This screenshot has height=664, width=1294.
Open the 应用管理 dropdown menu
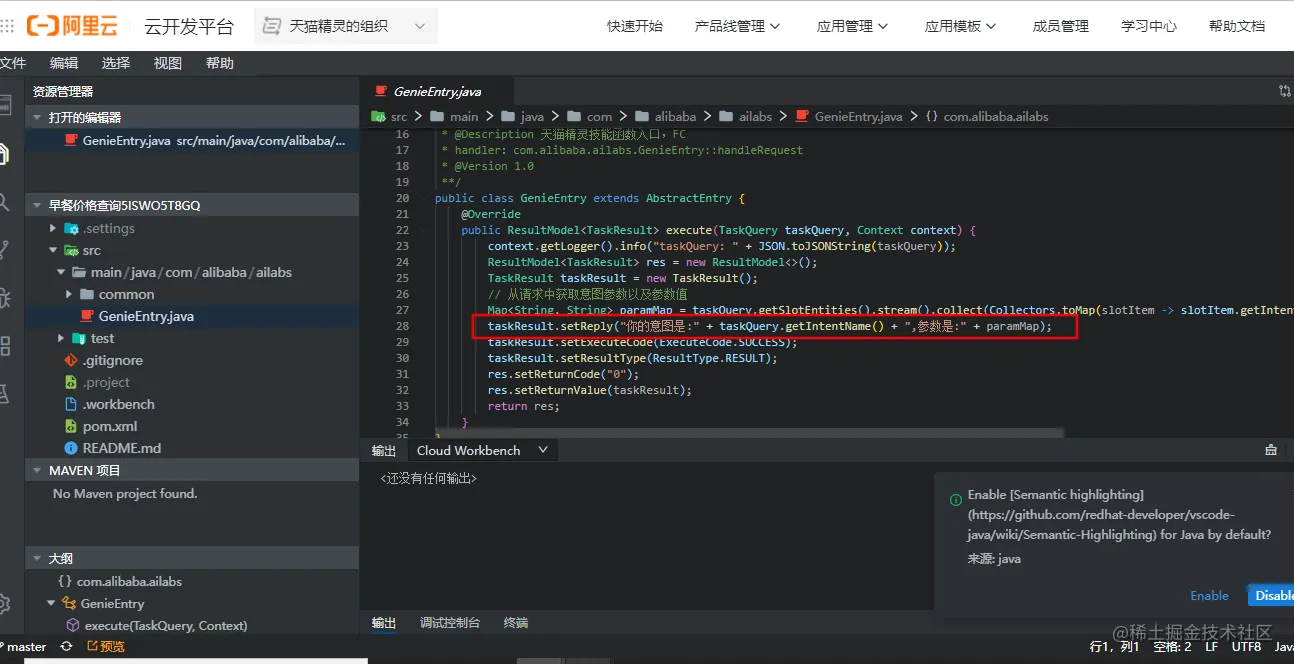(852, 27)
